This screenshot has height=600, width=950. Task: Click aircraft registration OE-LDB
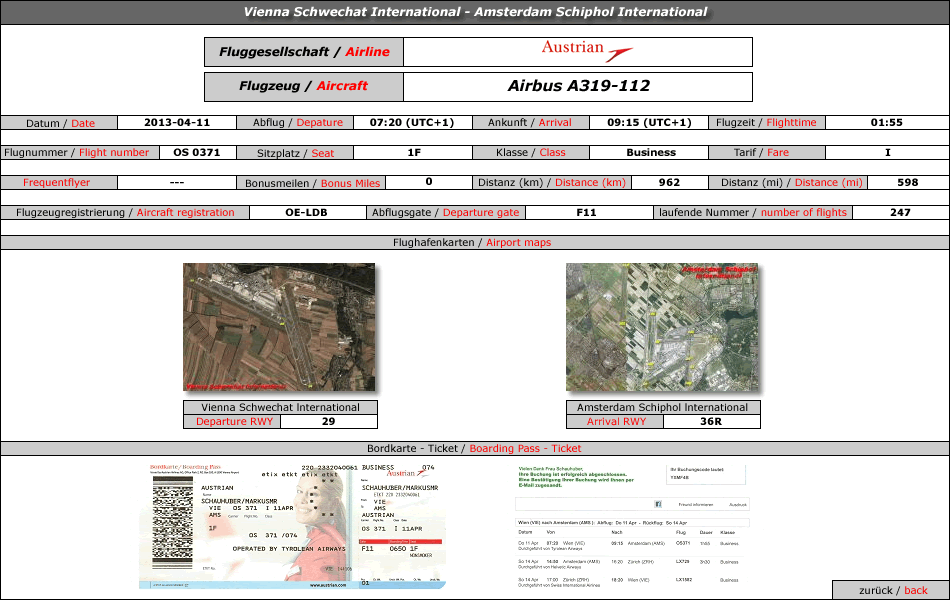306,212
